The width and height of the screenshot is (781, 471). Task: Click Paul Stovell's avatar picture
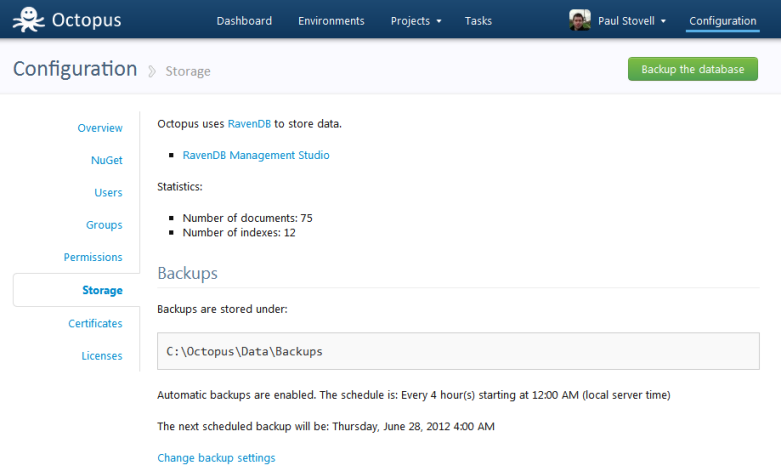pyautogui.click(x=580, y=20)
